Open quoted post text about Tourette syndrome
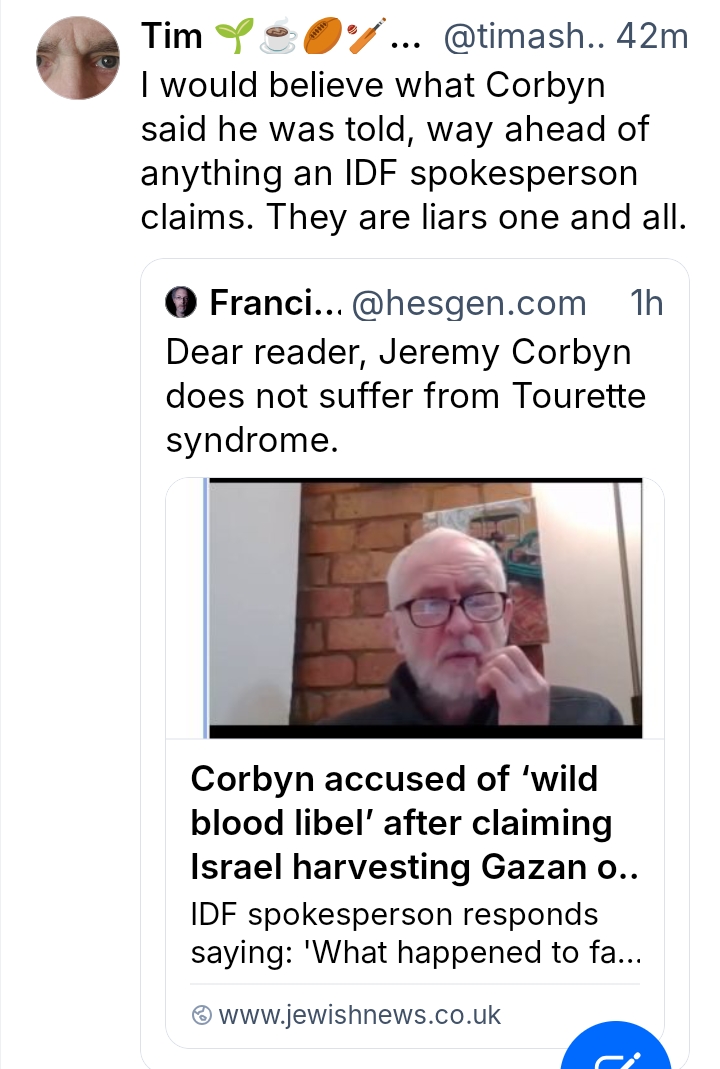Image resolution: width=720 pixels, height=1069 pixels. pyautogui.click(x=404, y=396)
